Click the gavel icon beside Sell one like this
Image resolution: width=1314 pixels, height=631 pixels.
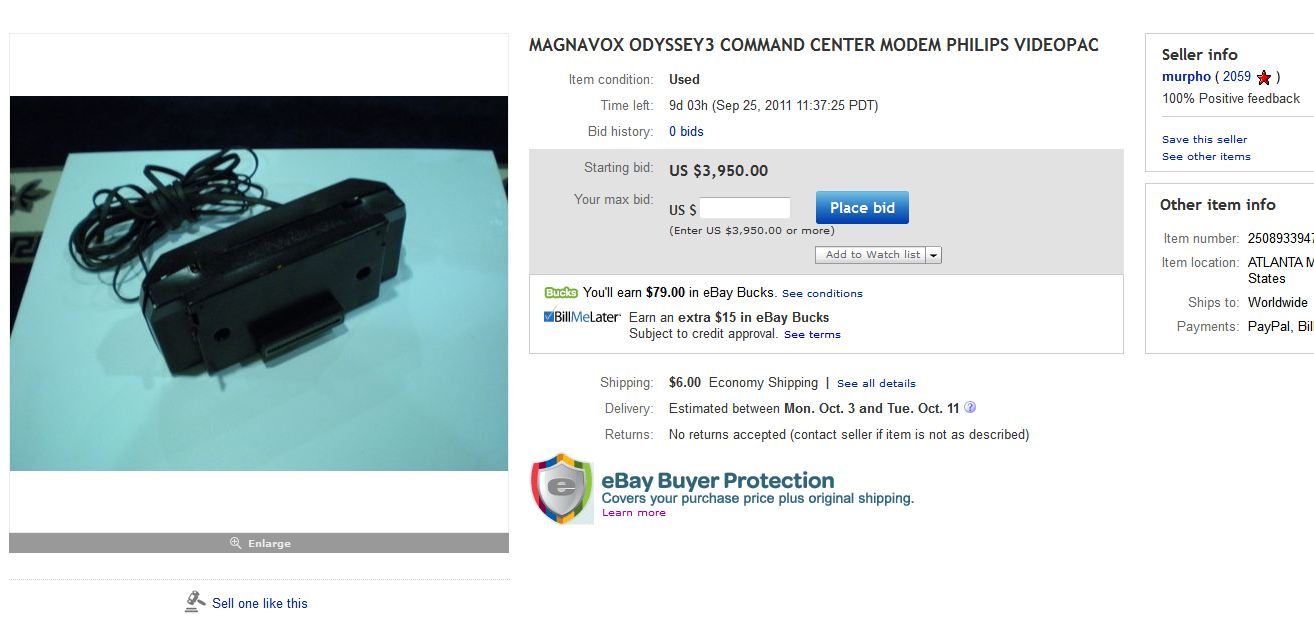[x=195, y=601]
